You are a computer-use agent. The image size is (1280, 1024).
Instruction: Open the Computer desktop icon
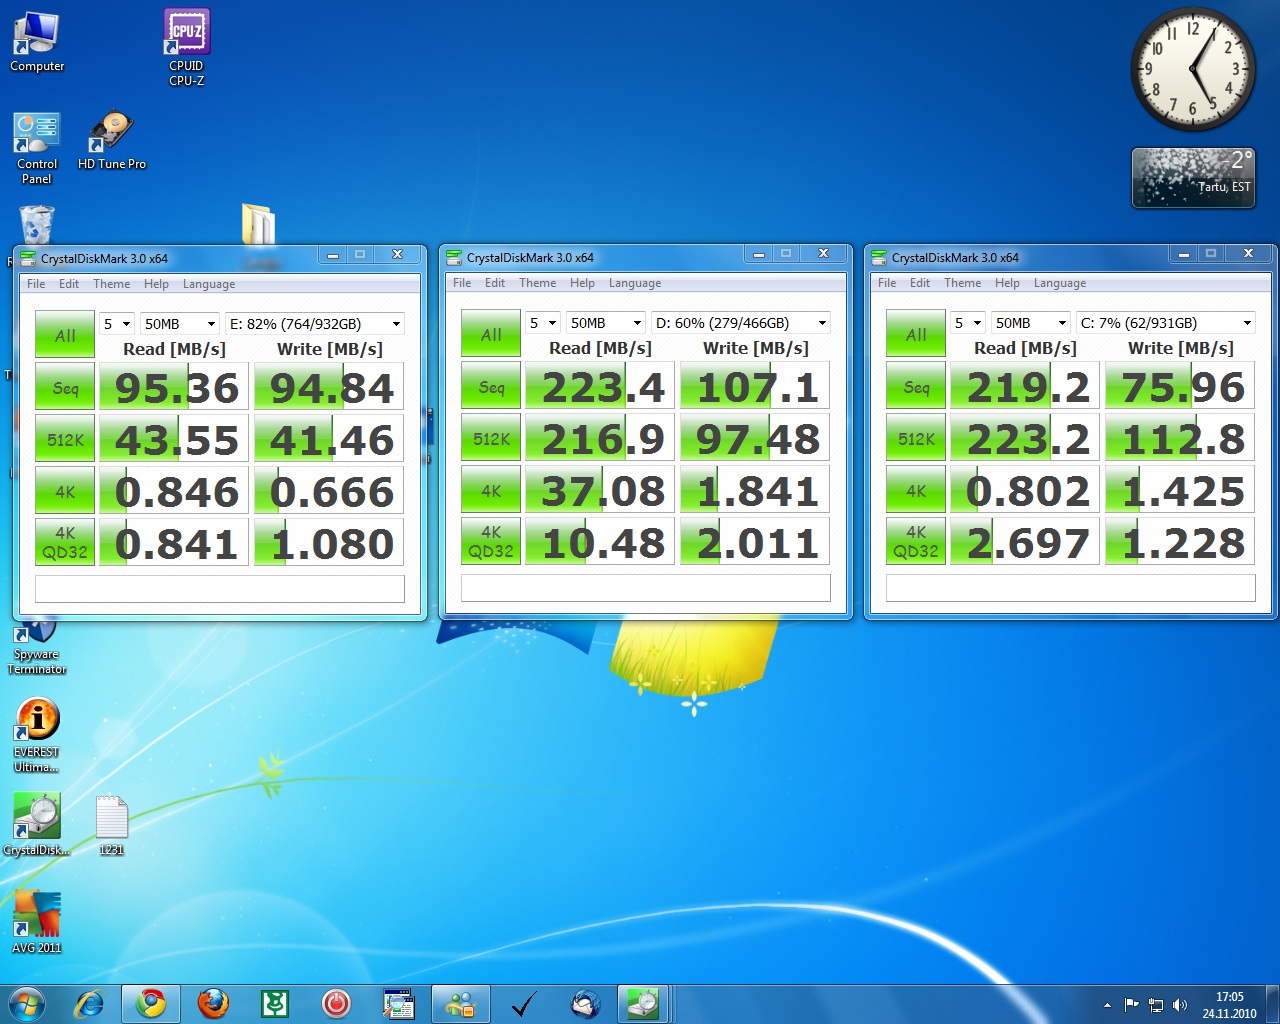37,42
